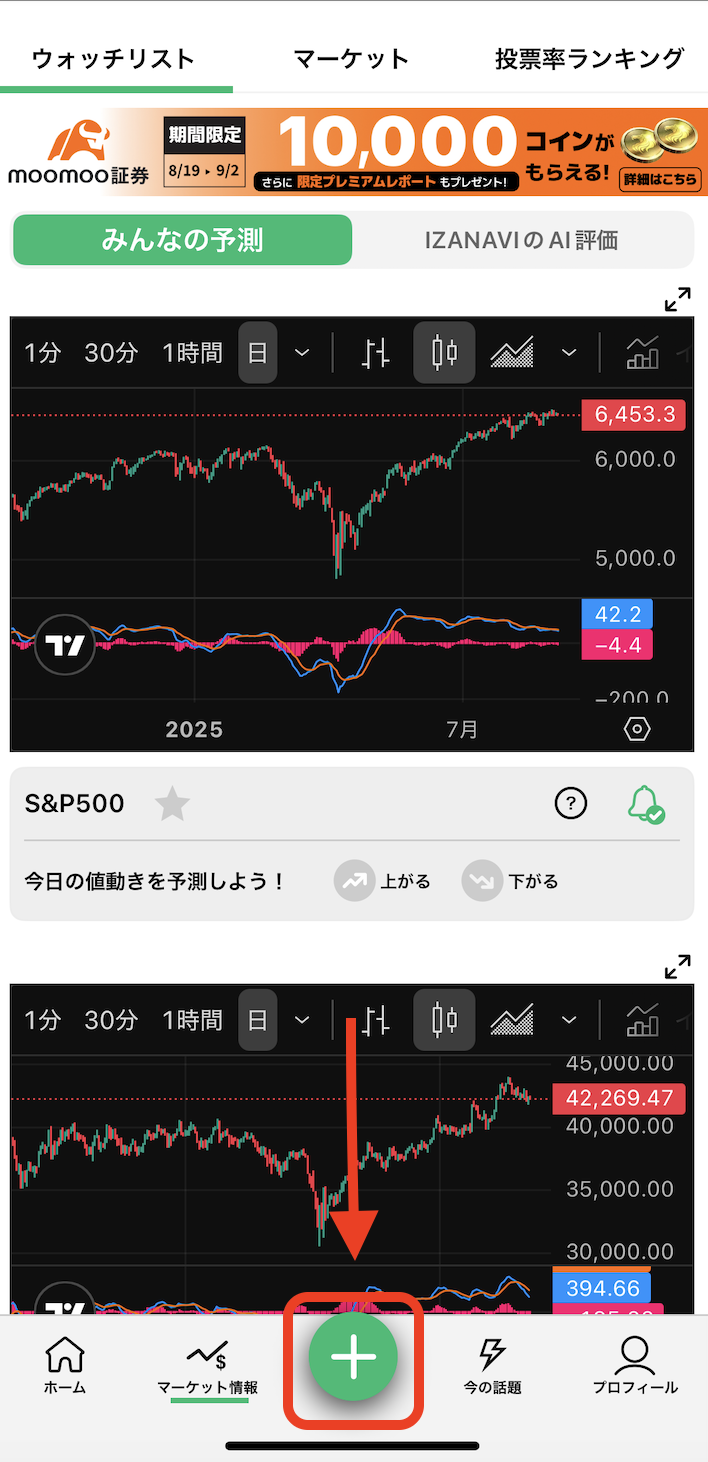Predict 上がる for S&P500 today

coord(383,881)
